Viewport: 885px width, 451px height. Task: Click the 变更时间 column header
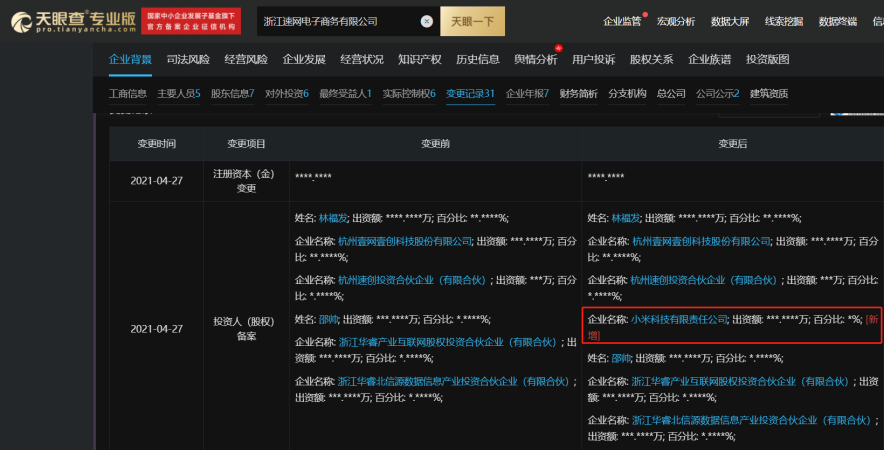156,144
